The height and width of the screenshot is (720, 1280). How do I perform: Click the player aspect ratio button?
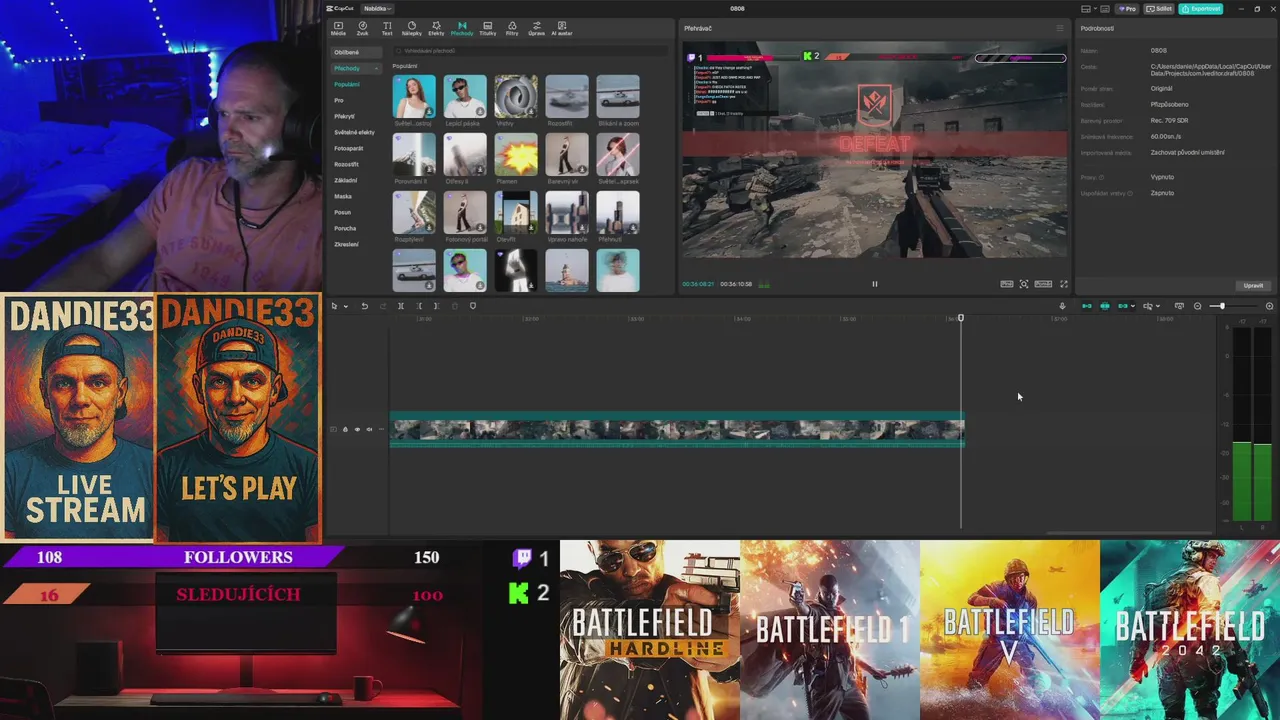point(1043,284)
